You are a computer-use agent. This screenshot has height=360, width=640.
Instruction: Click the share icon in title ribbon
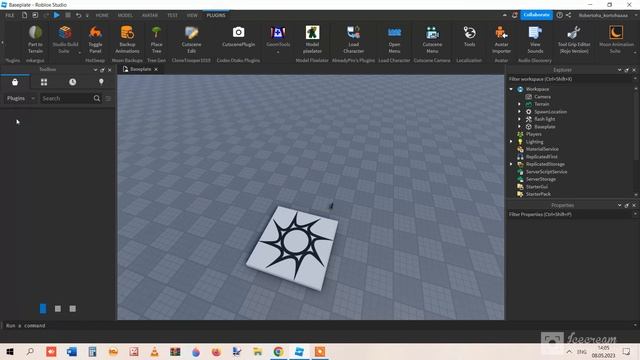click(x=569, y=15)
